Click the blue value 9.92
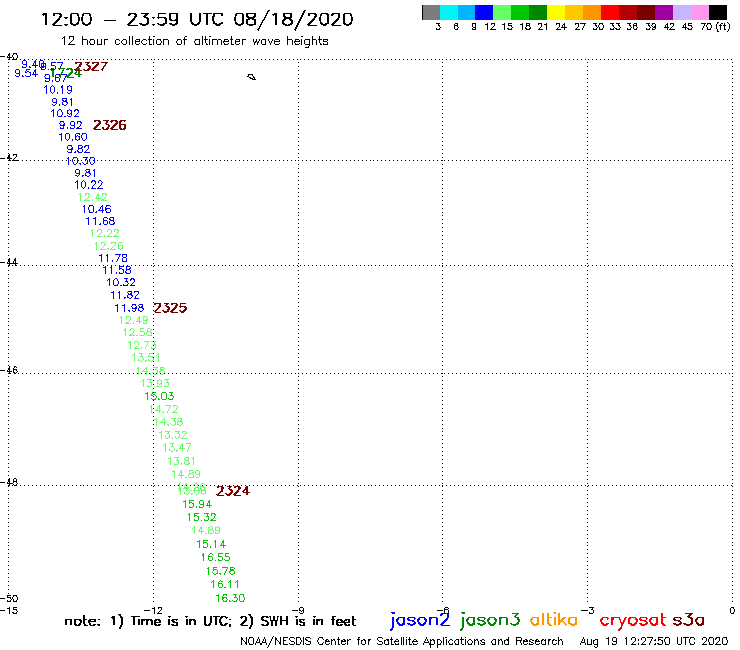 coord(71,126)
